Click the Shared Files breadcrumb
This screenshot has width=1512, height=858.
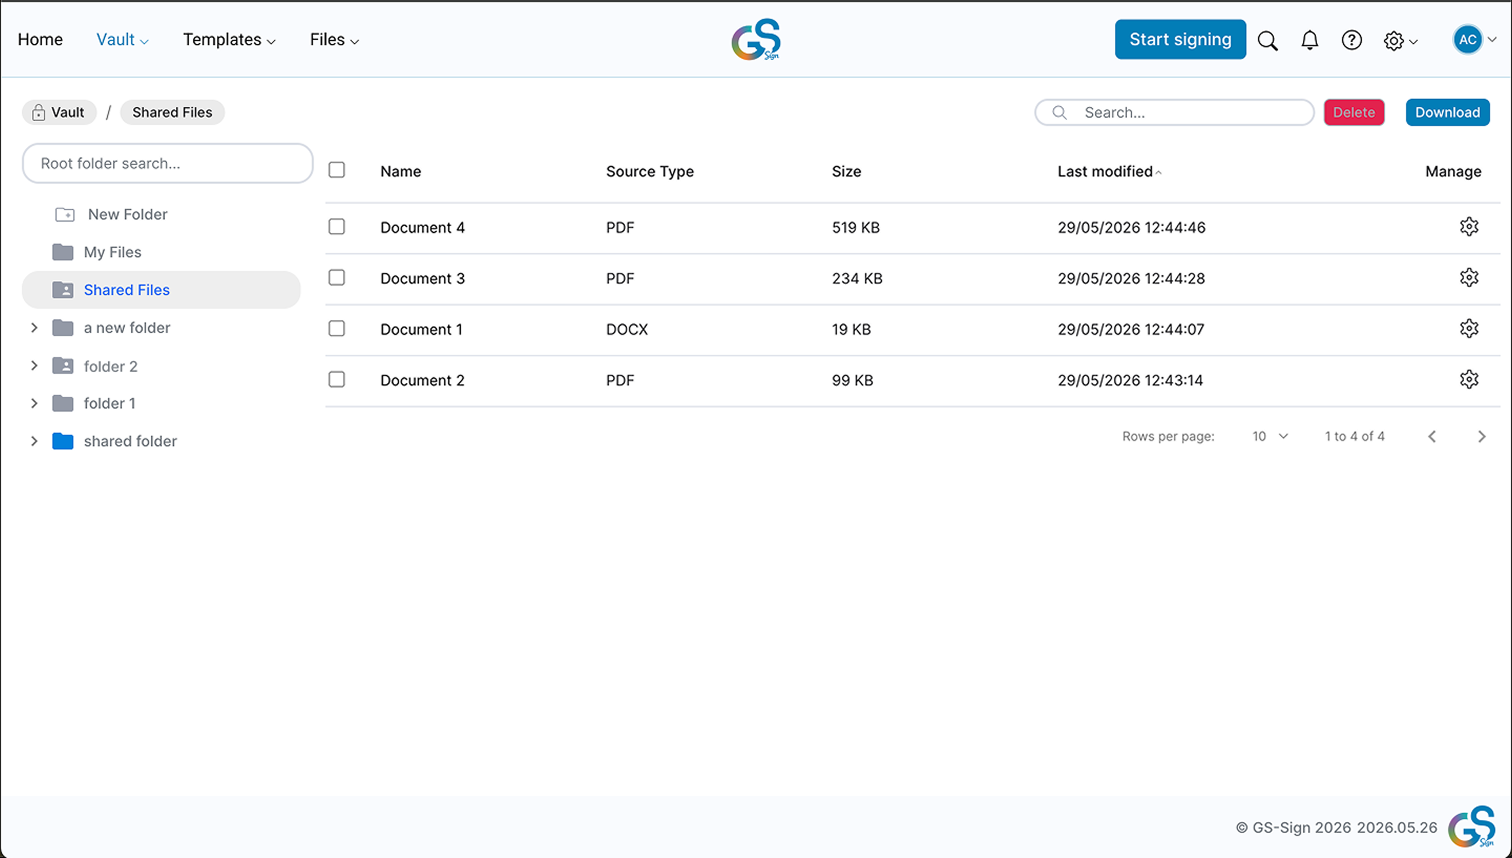pos(172,112)
